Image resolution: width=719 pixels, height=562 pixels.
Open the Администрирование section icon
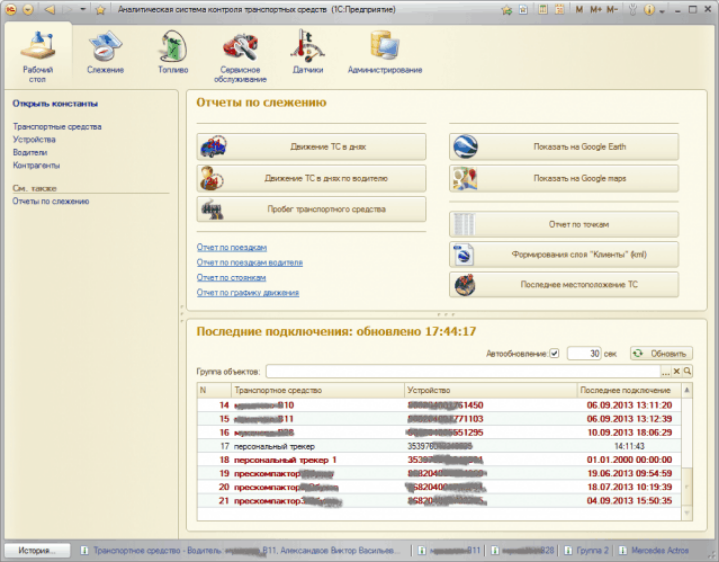(384, 45)
